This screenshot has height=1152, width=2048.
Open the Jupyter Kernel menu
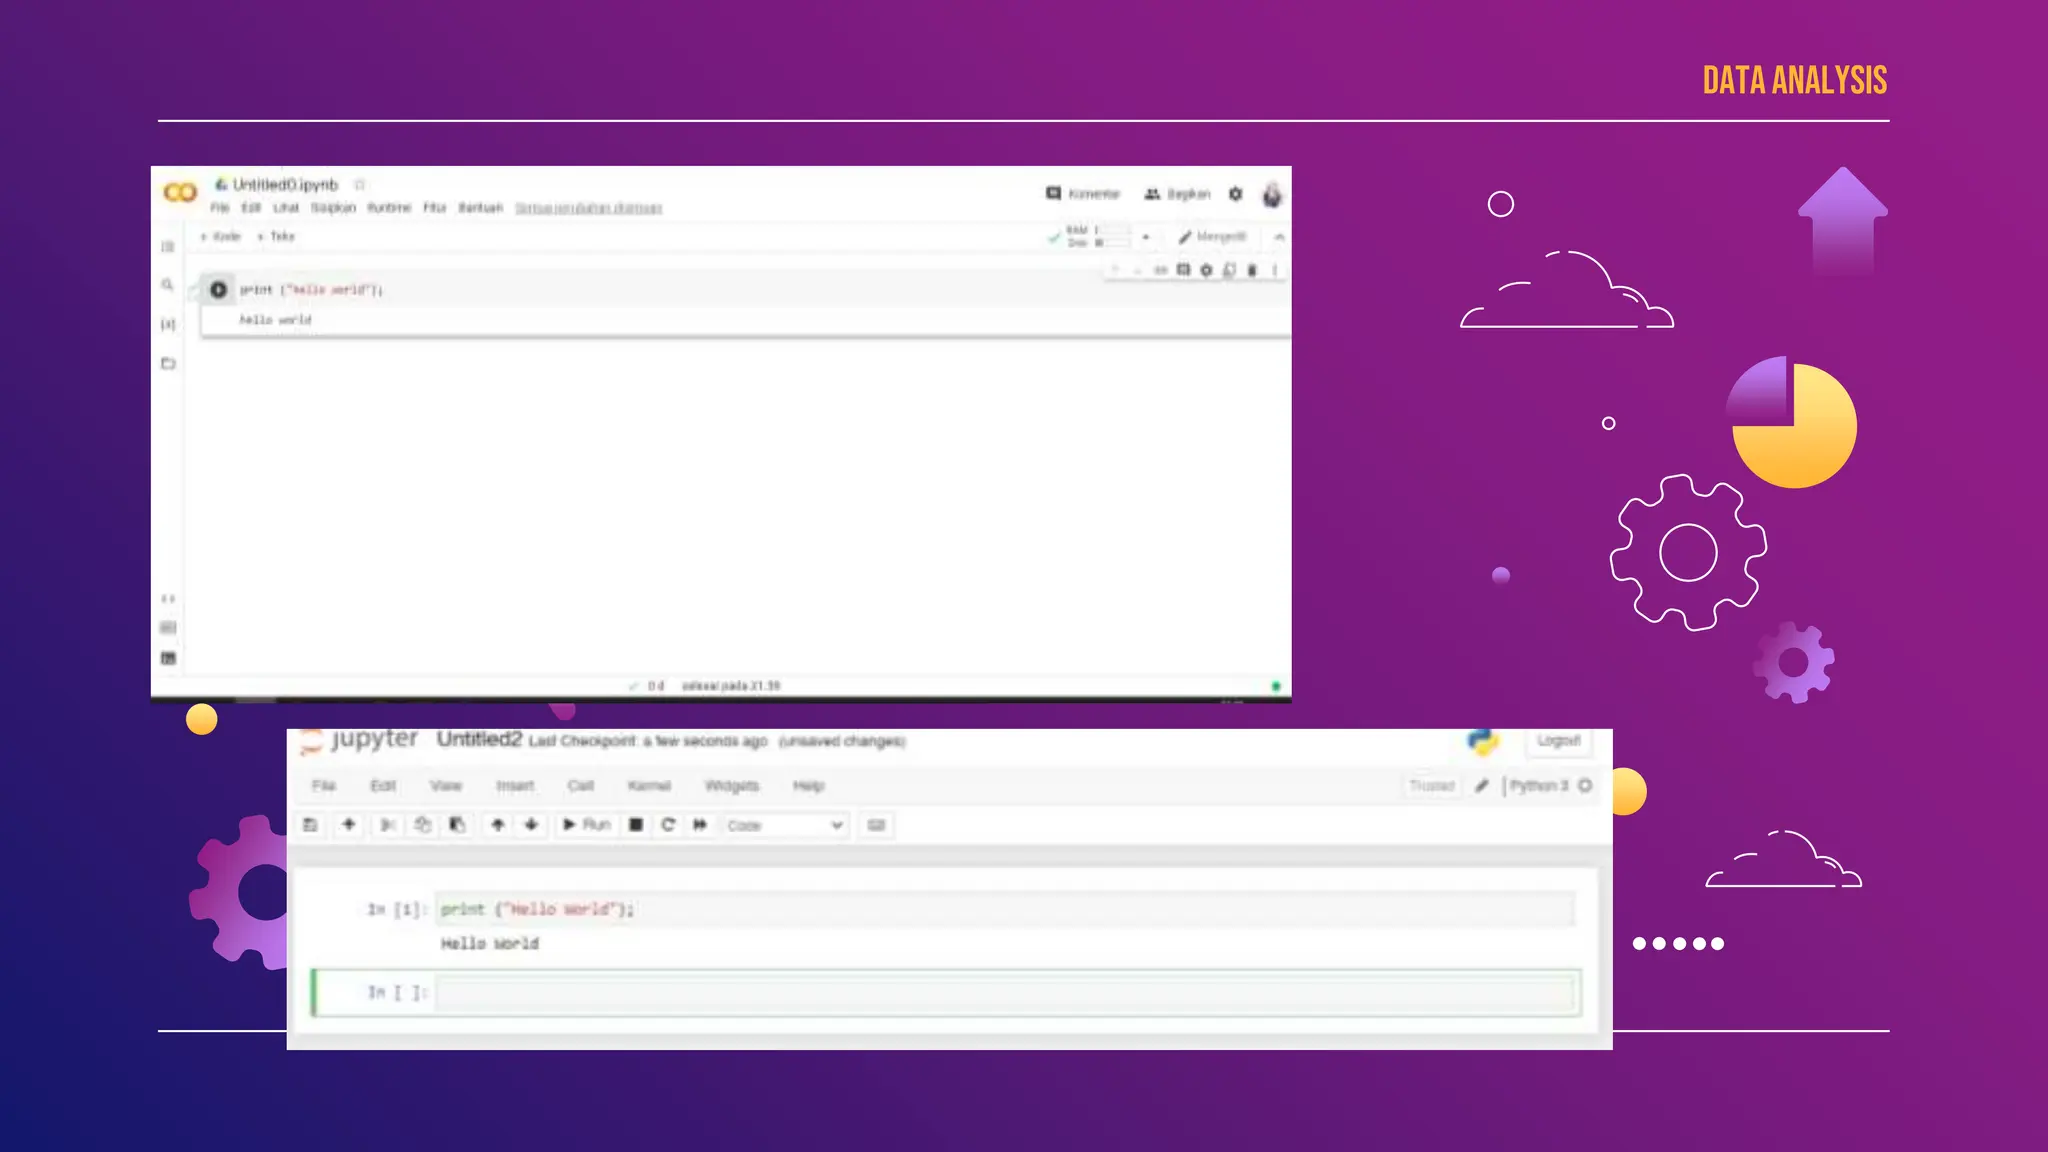tap(649, 786)
